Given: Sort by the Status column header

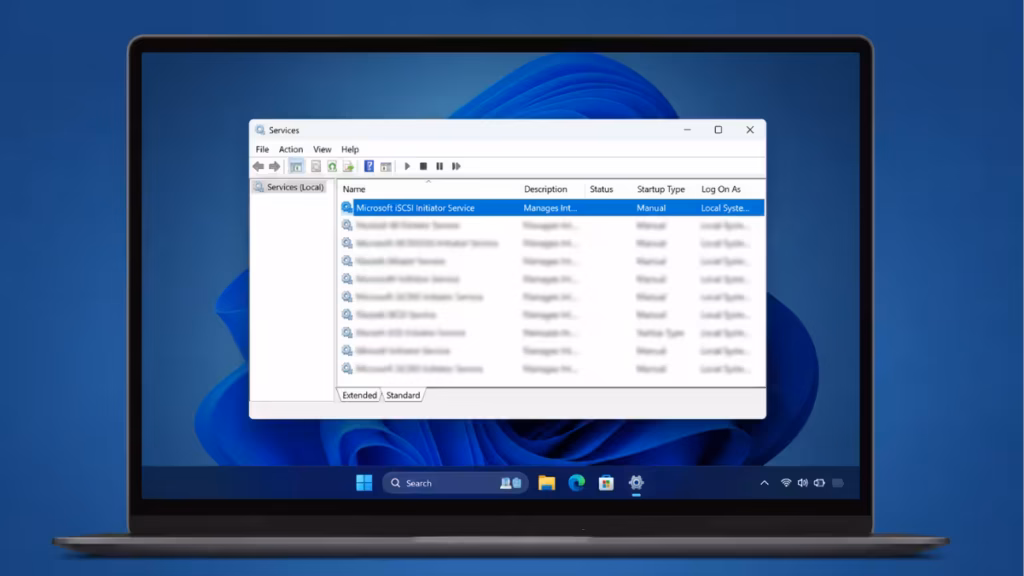Looking at the screenshot, I should point(601,189).
